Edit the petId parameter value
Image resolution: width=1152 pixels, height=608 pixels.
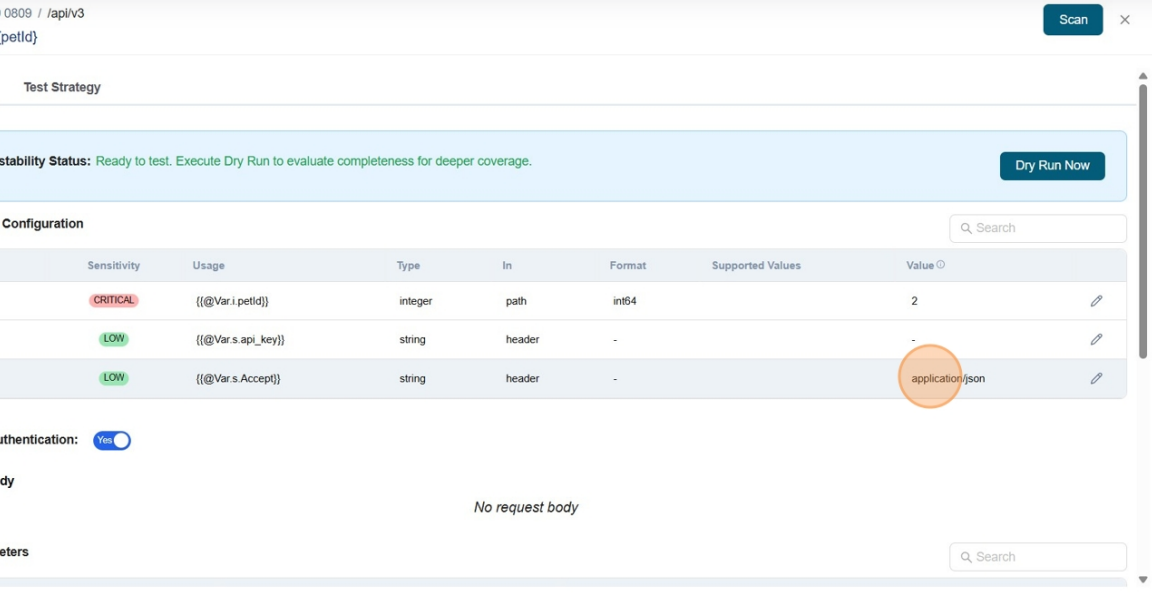pos(1096,300)
